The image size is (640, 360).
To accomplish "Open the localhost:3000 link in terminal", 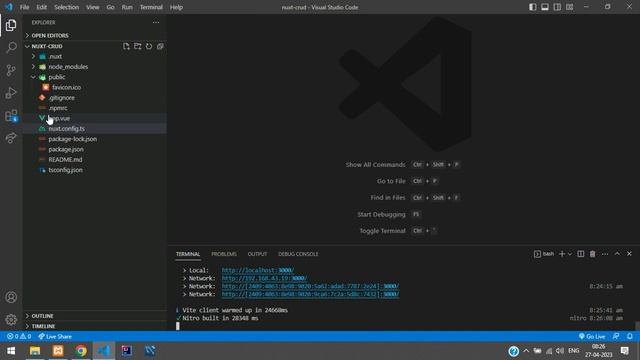I will [x=258, y=270].
